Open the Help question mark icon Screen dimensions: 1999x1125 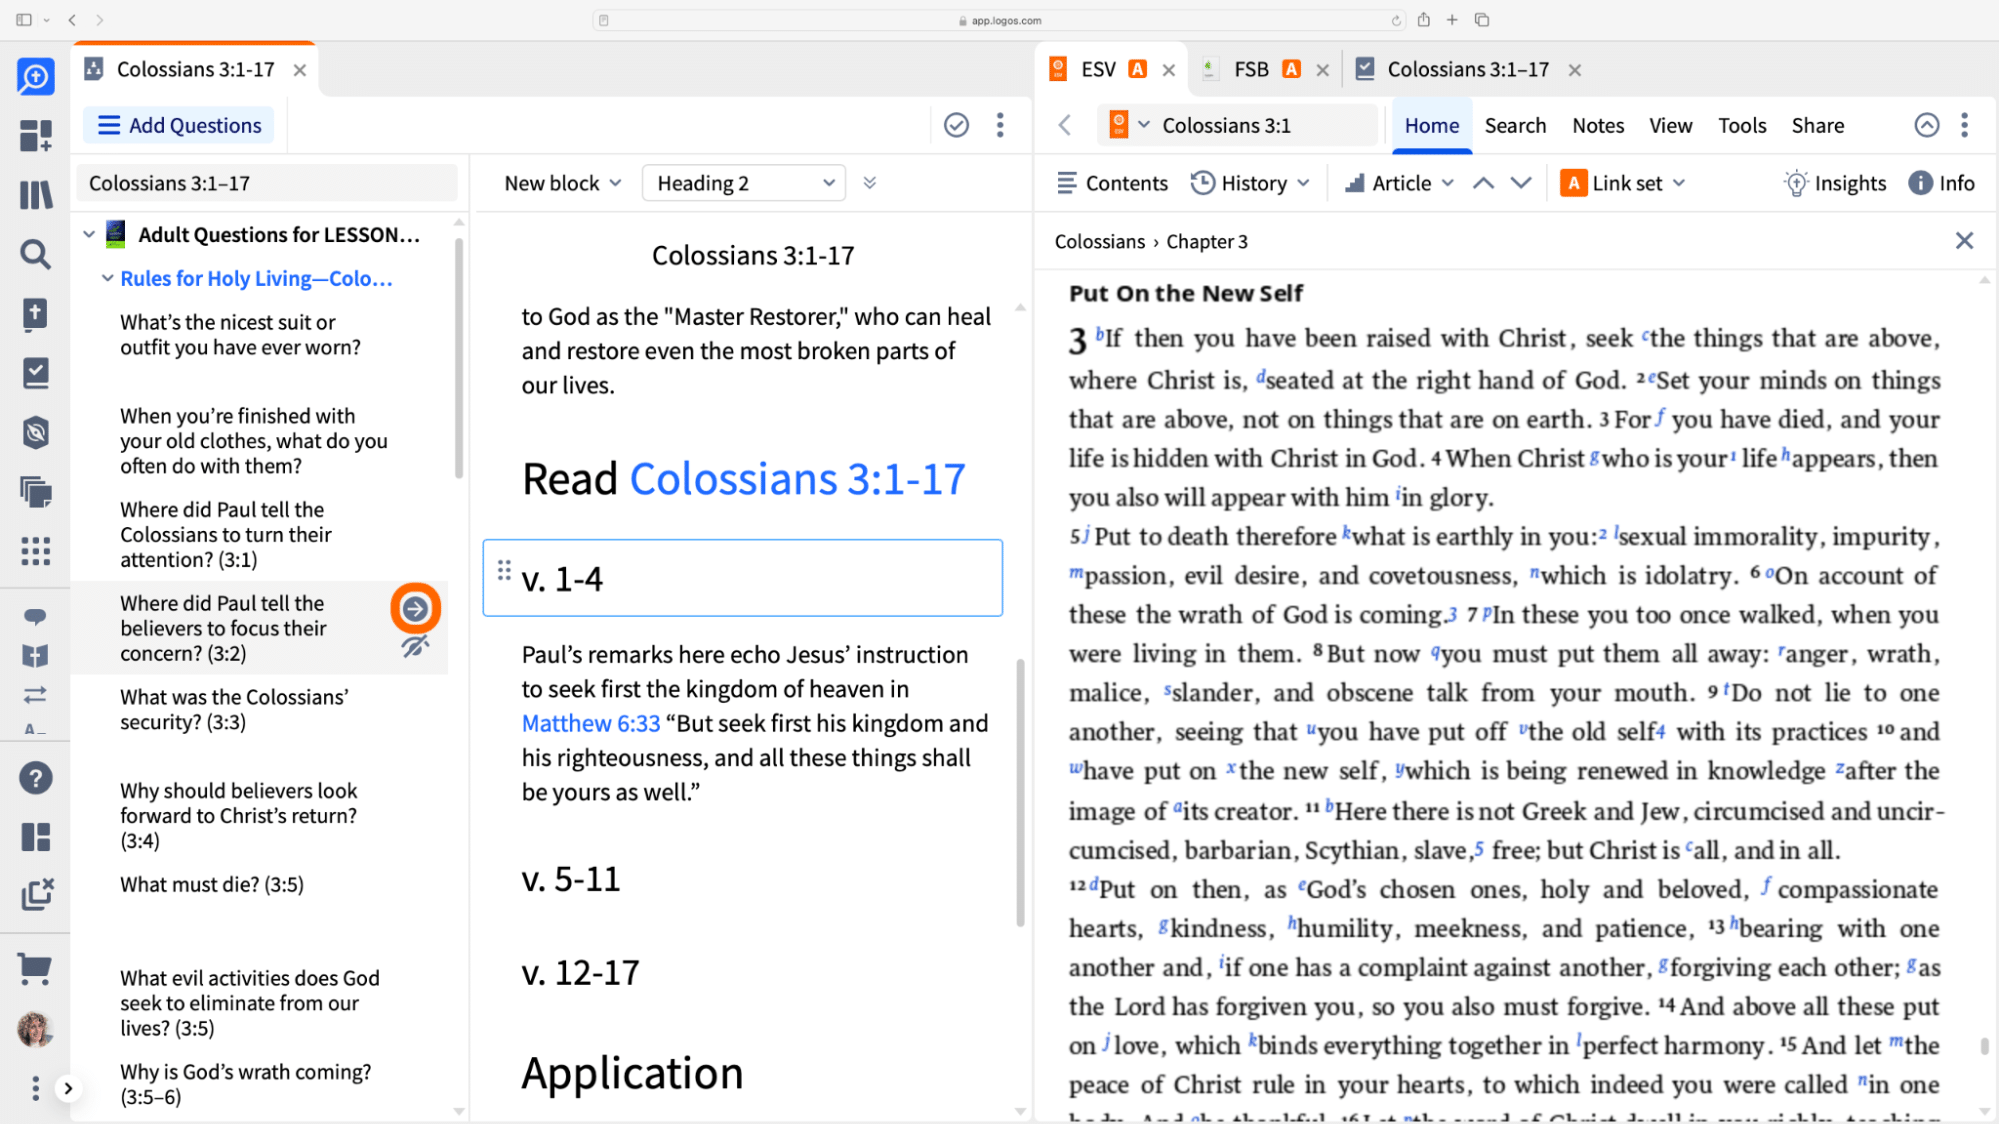(35, 778)
